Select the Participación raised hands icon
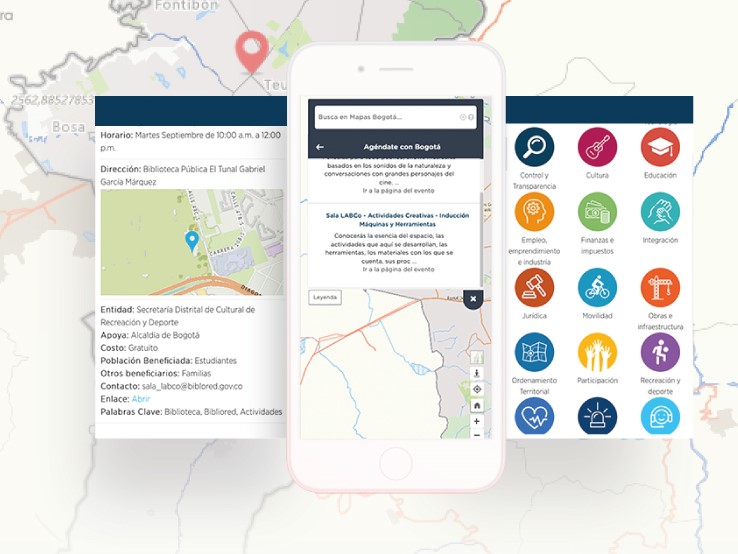The height and width of the screenshot is (554, 738). tap(597, 352)
